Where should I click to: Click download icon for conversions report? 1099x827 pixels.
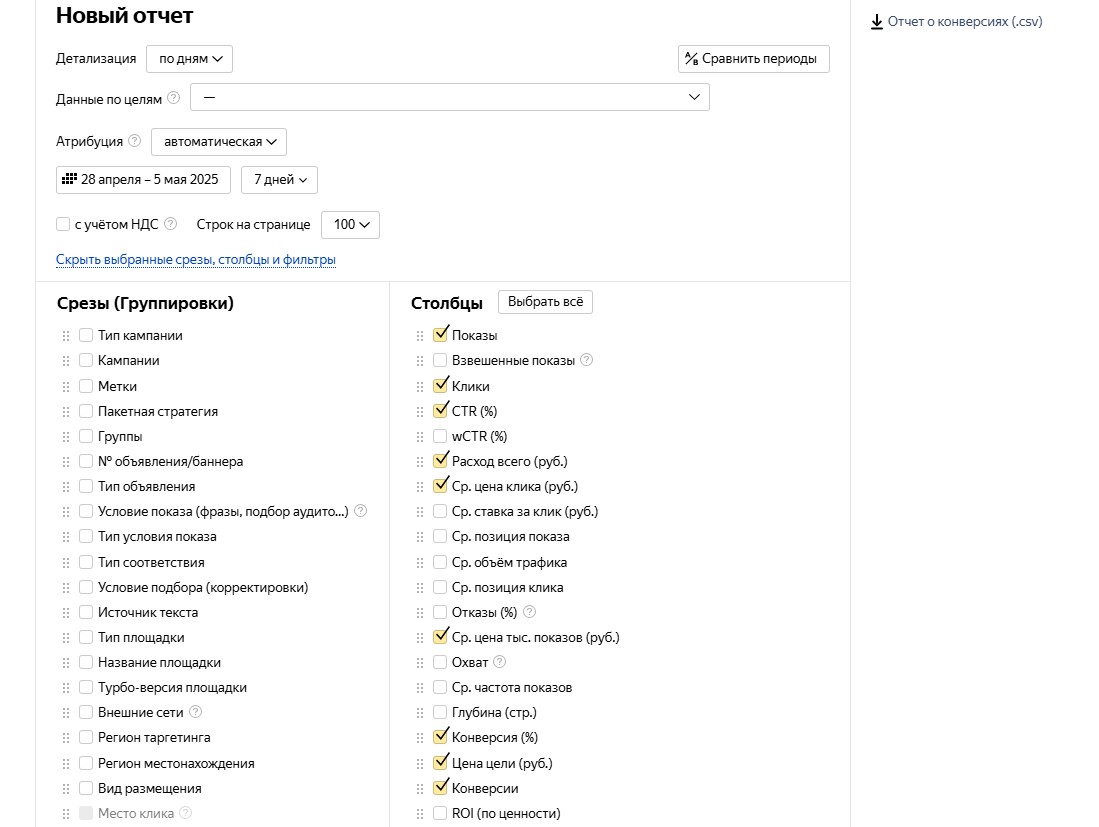point(877,21)
